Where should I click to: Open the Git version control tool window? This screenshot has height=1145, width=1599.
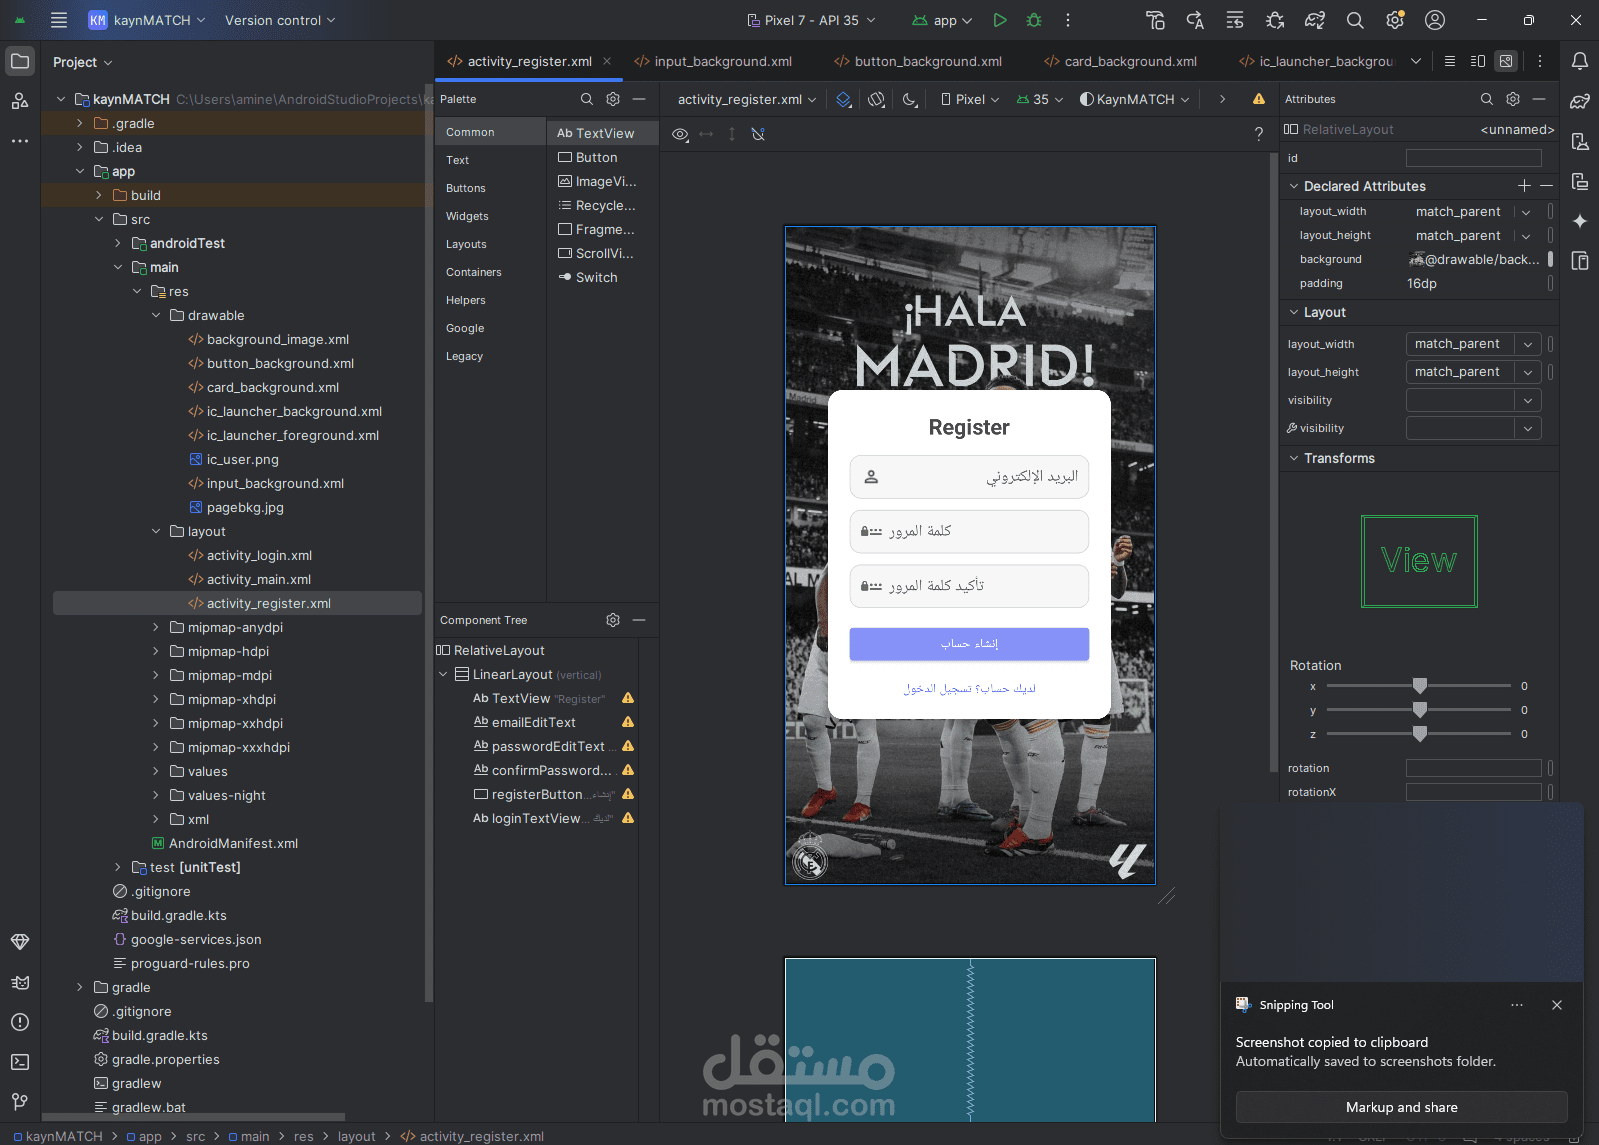(20, 1102)
